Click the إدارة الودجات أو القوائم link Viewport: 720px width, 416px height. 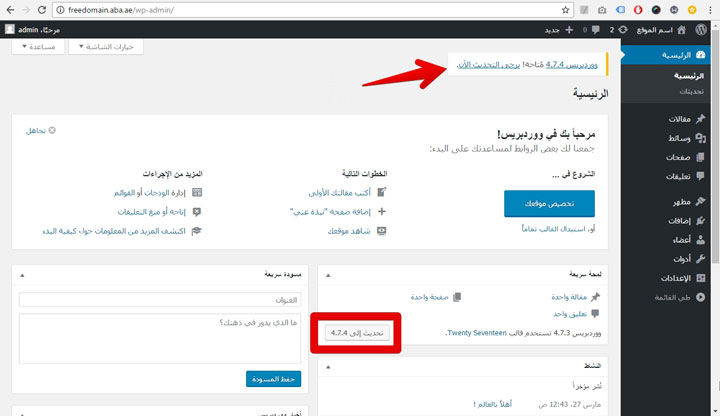[150, 192]
